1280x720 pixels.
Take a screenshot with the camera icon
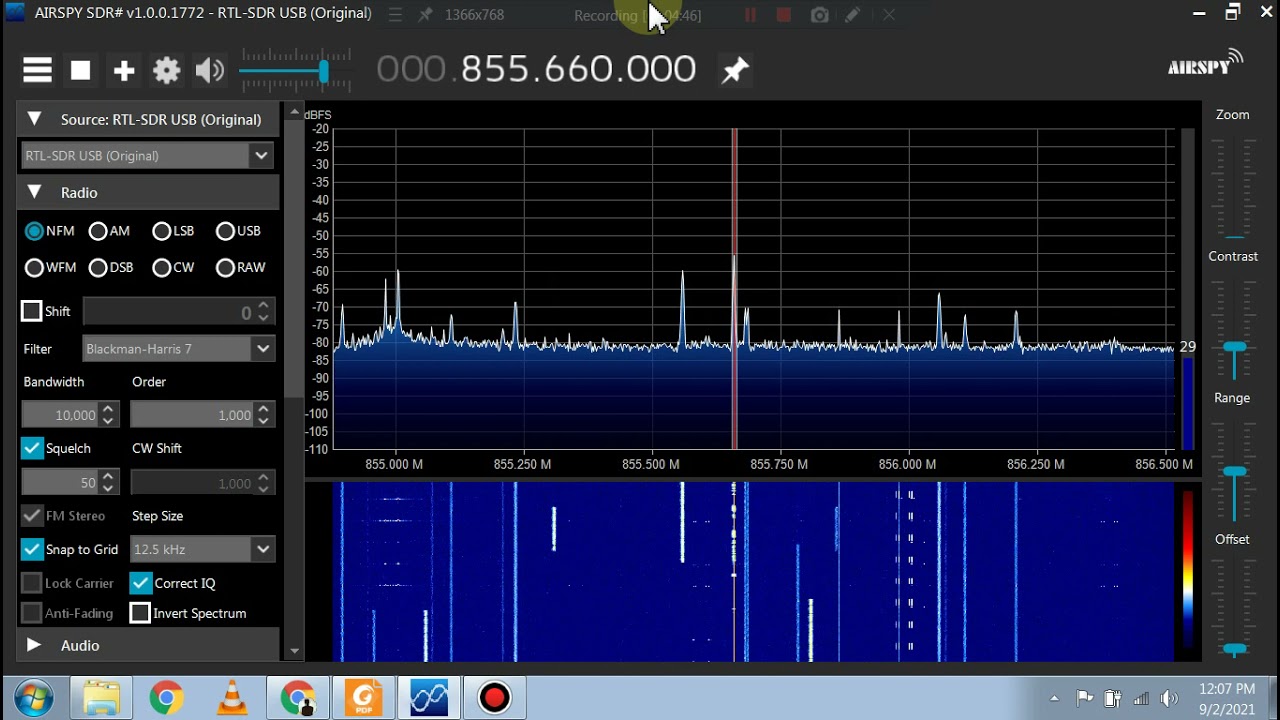(819, 15)
